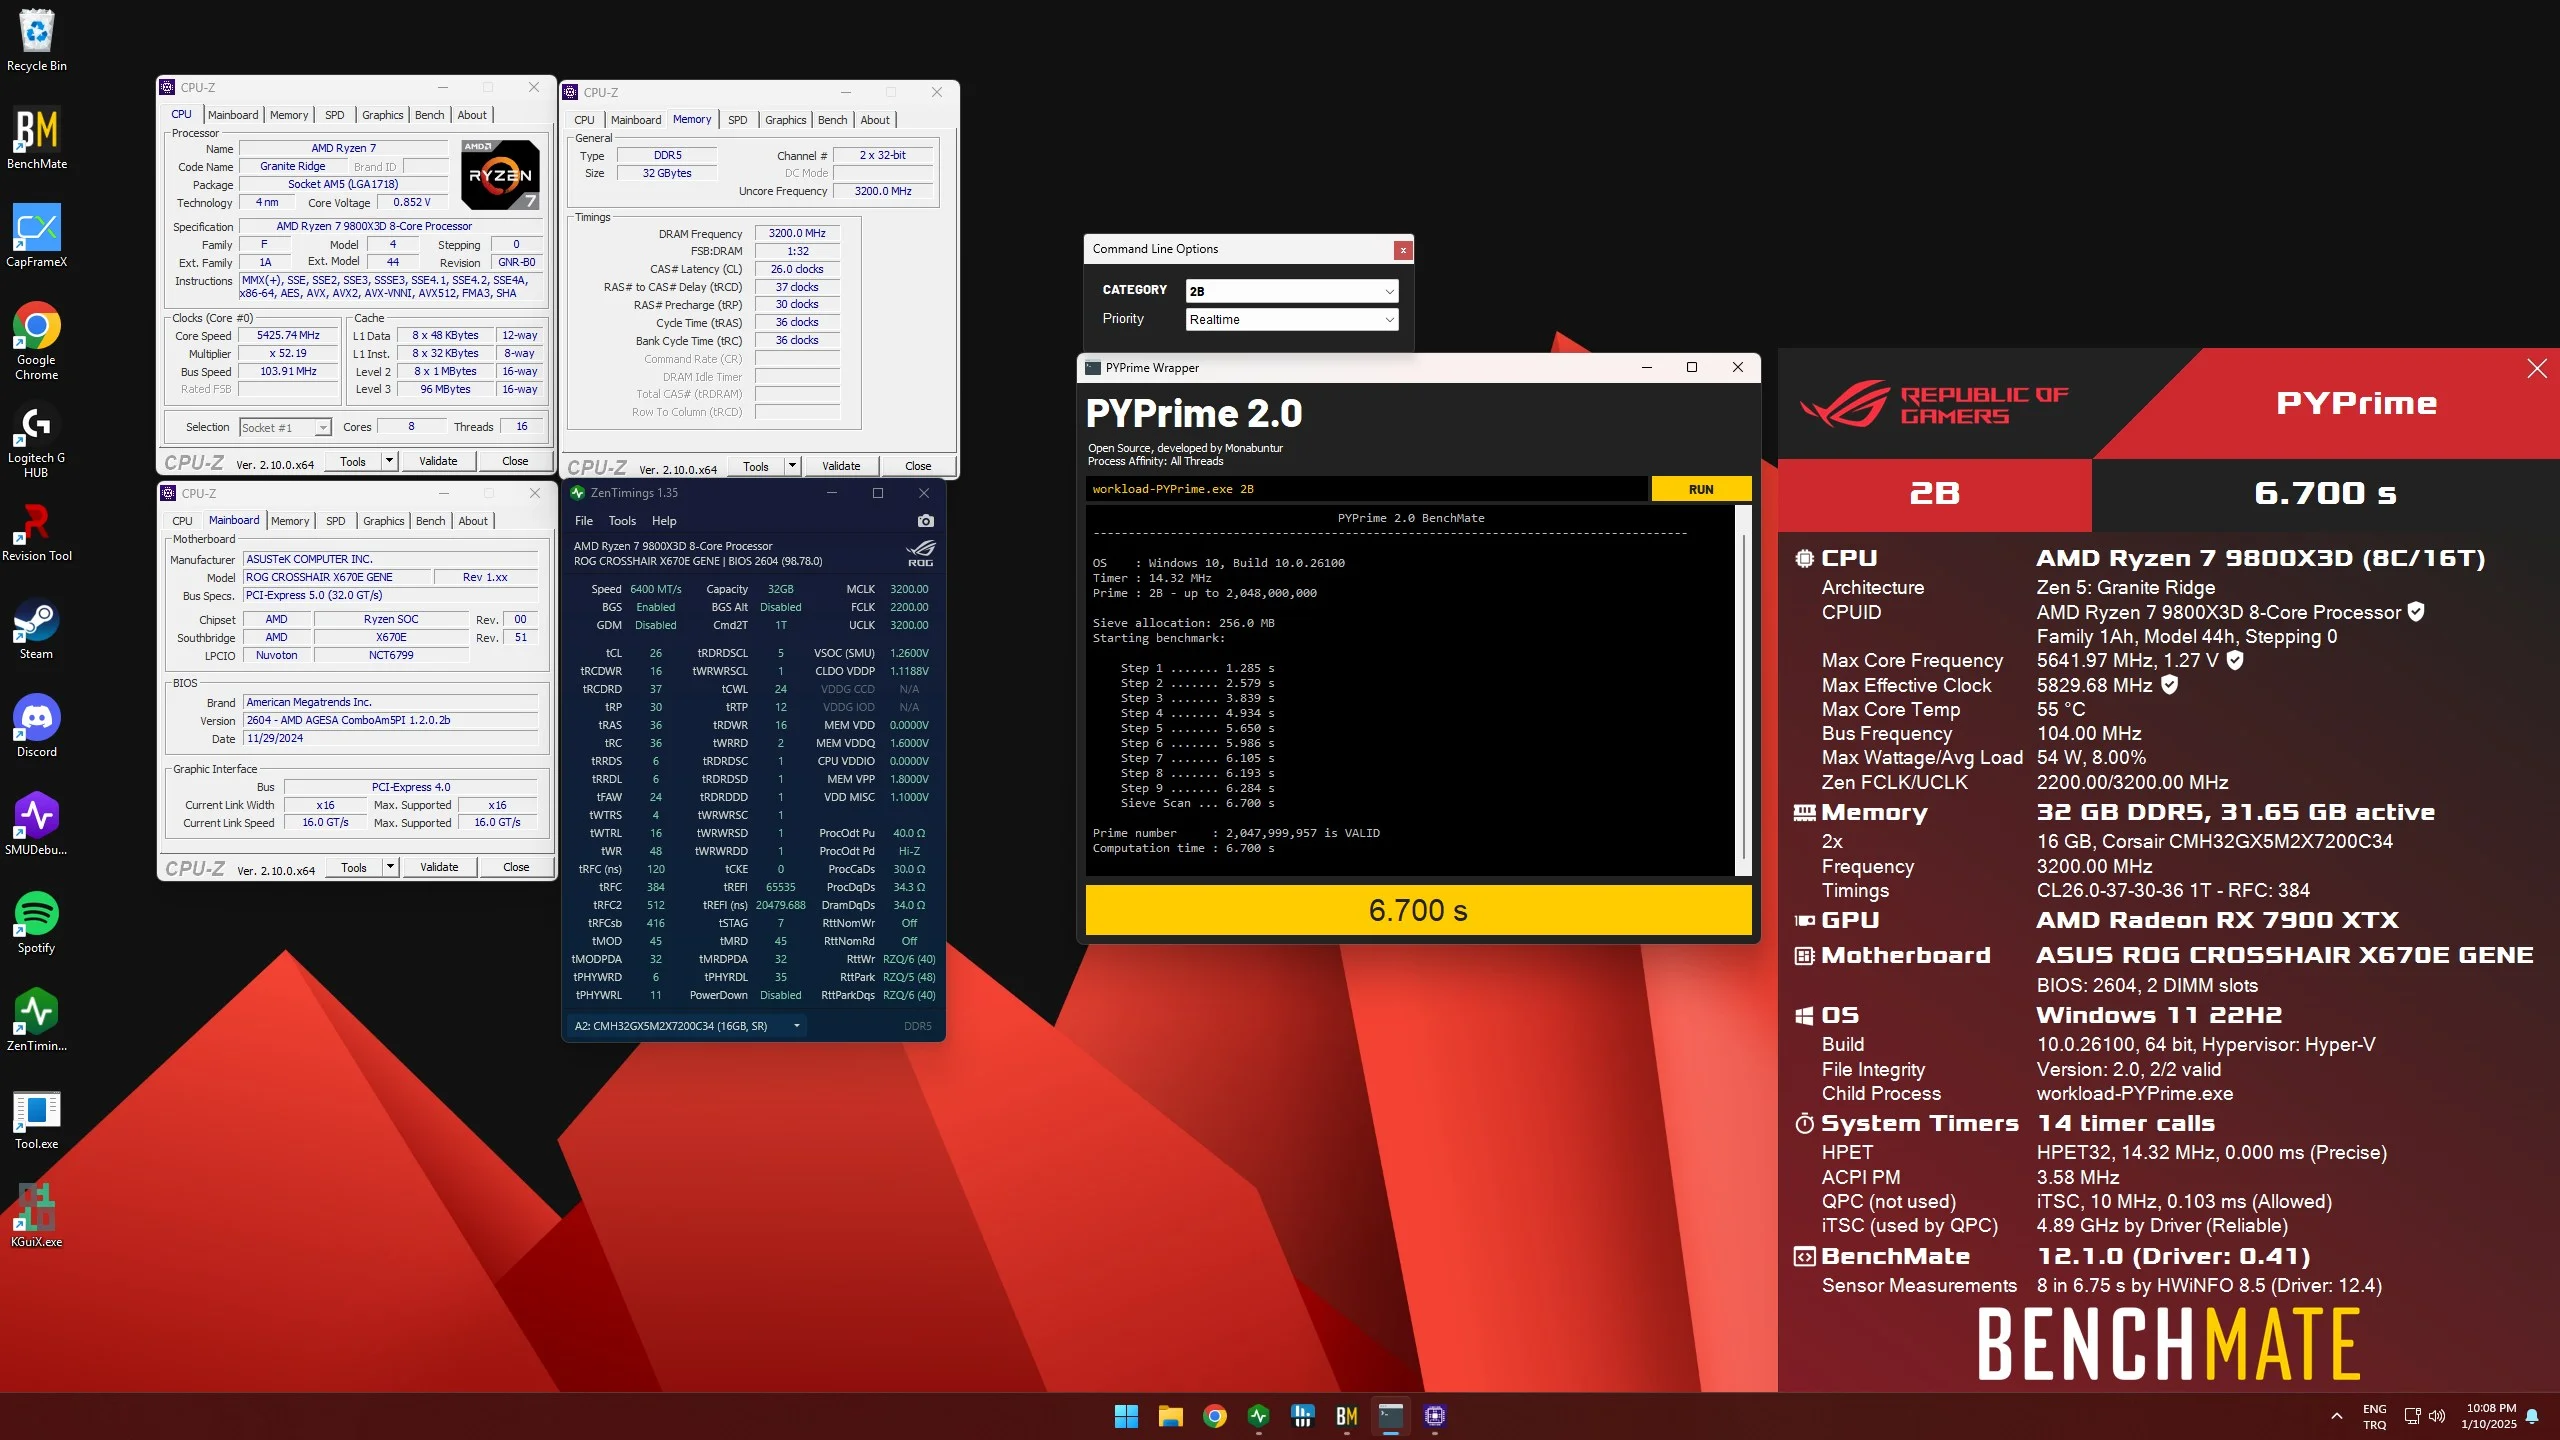Open the ZenTimings Help menu
The width and height of the screenshot is (2560, 1440).
(664, 521)
